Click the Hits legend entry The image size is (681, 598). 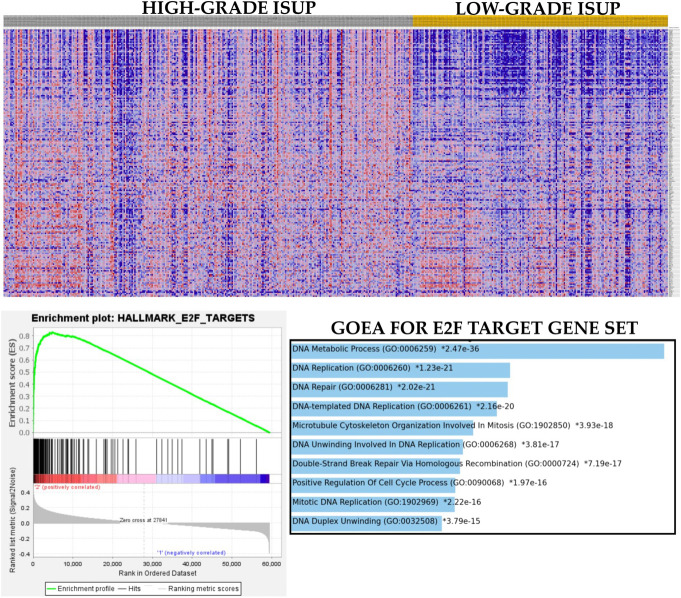point(136,586)
